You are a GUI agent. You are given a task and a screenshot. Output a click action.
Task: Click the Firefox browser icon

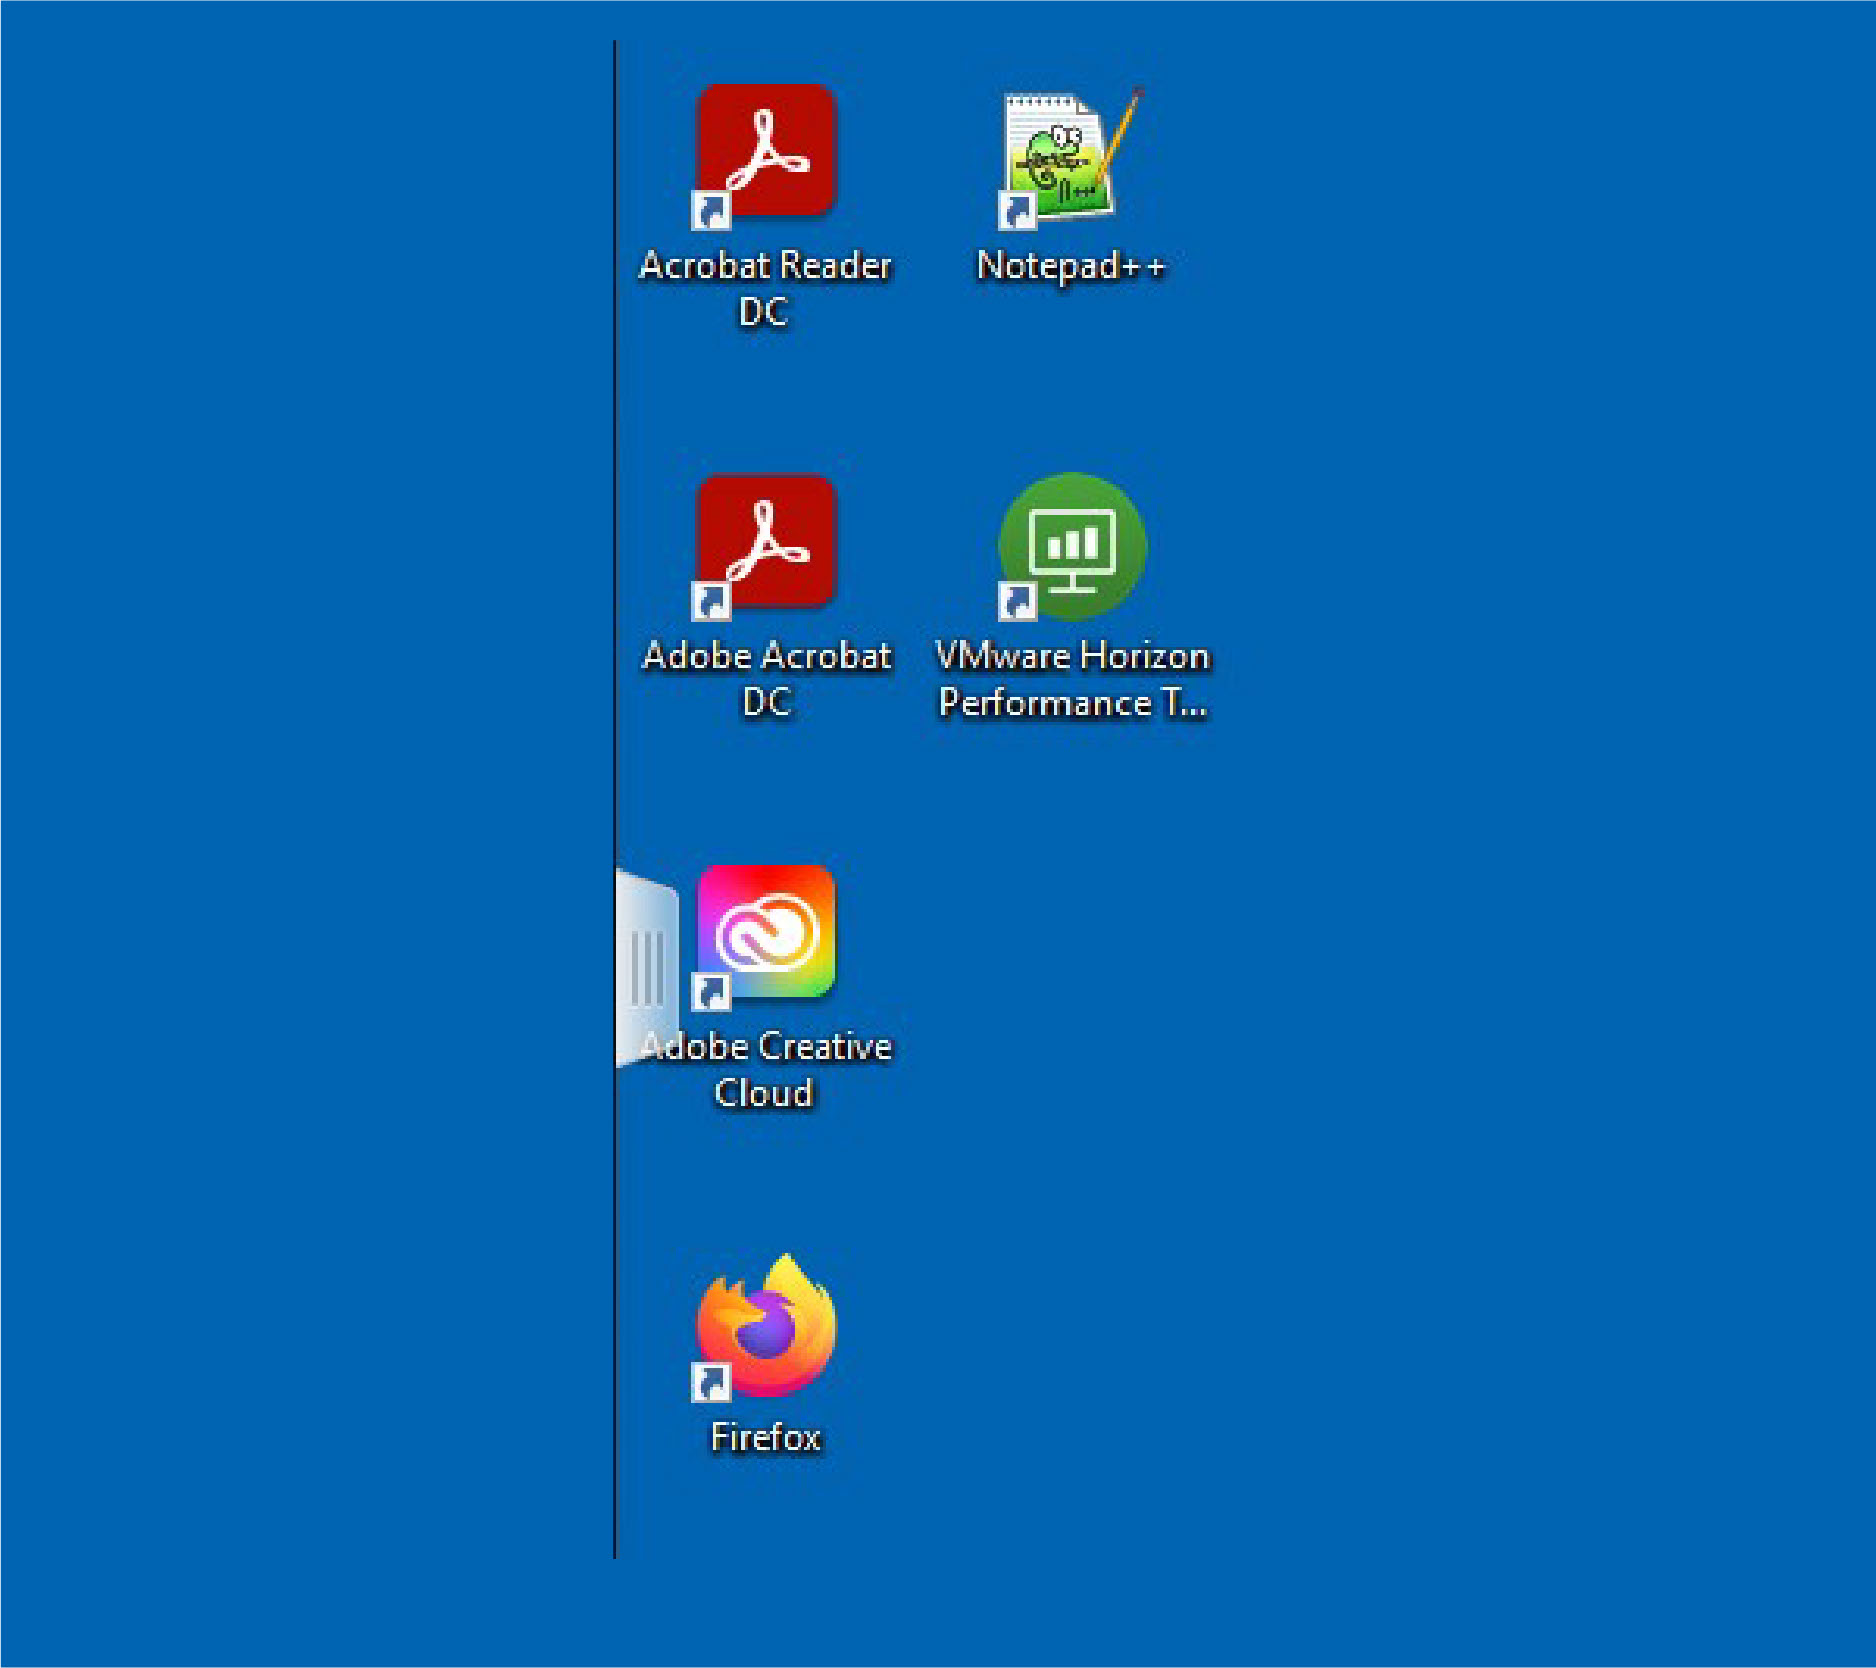point(766,1324)
